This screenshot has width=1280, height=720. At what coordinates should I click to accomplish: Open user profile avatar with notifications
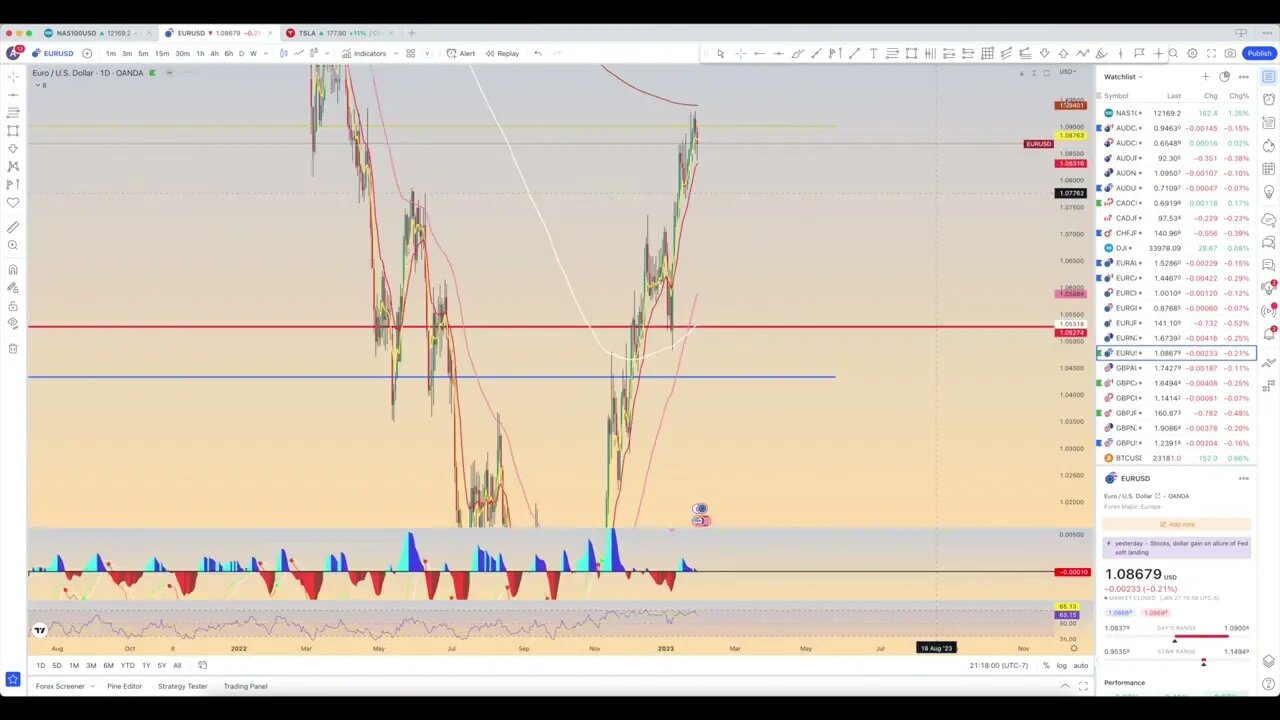14,53
